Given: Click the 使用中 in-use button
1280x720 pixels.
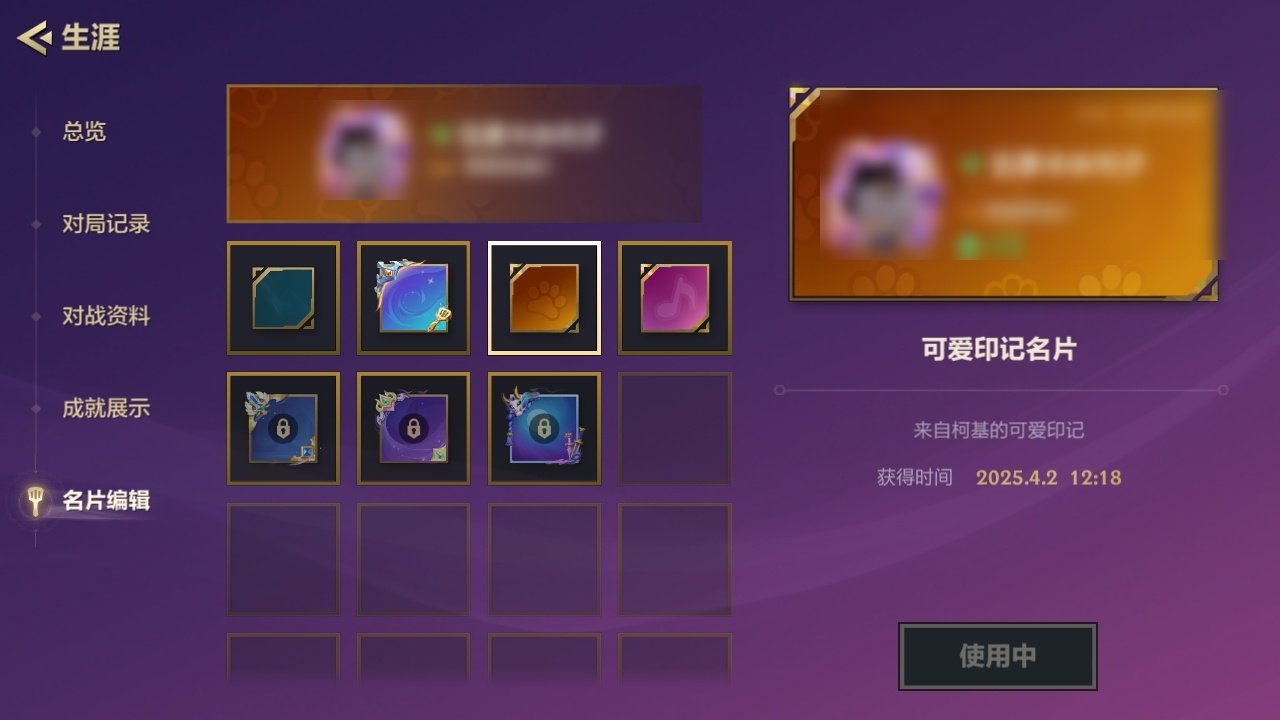Looking at the screenshot, I should [x=998, y=656].
